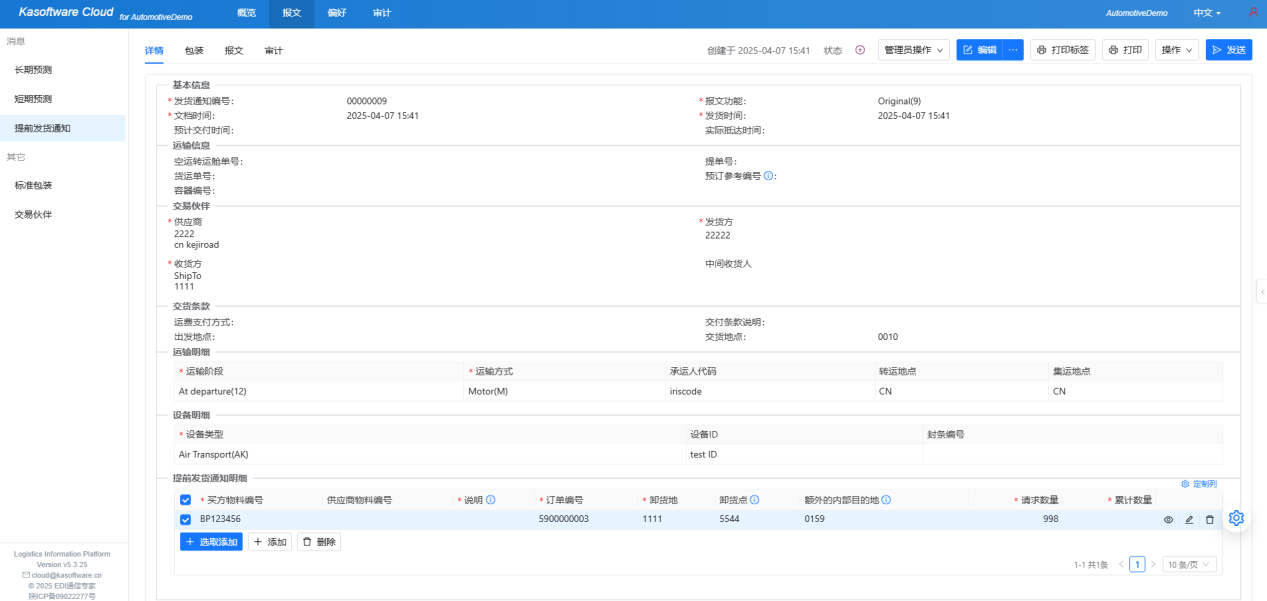
Task: Open the floating gear settings button
Action: (x=1236, y=518)
